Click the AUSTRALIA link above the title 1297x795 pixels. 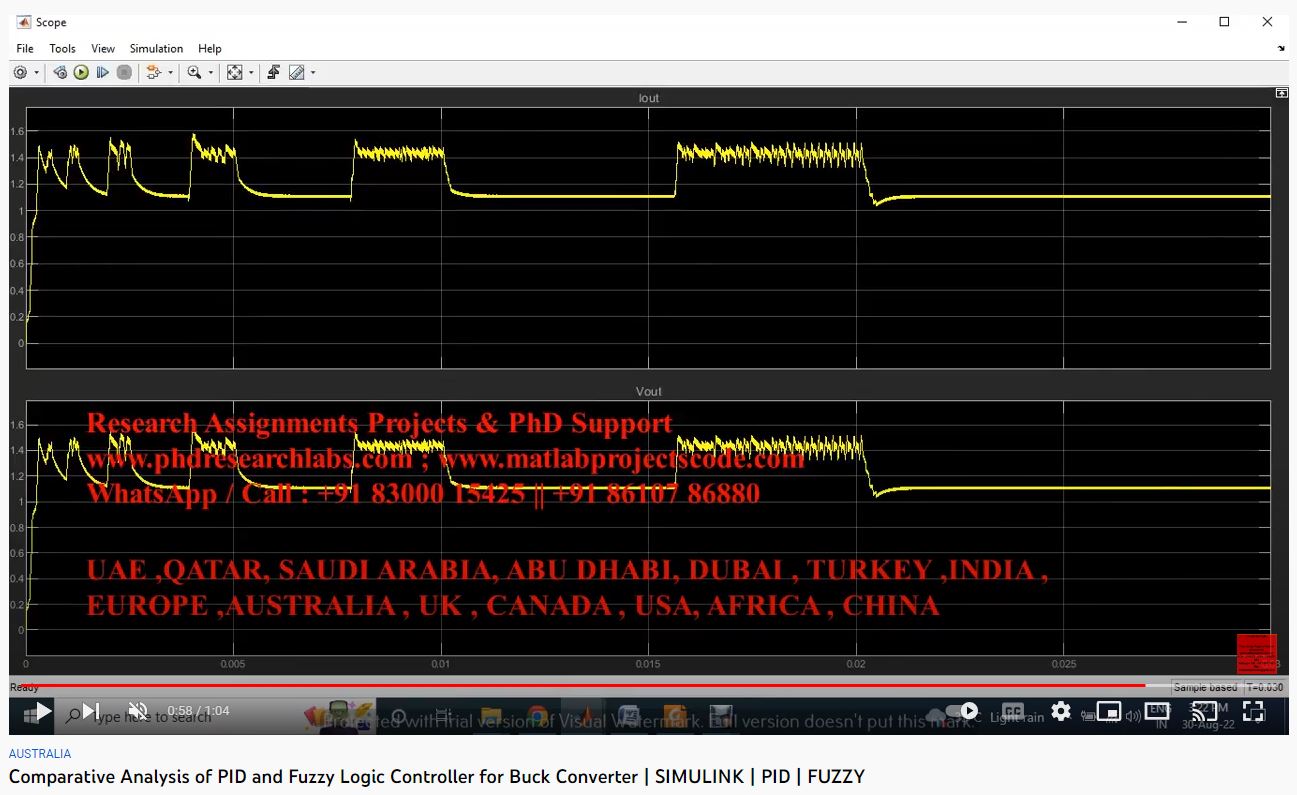point(40,754)
